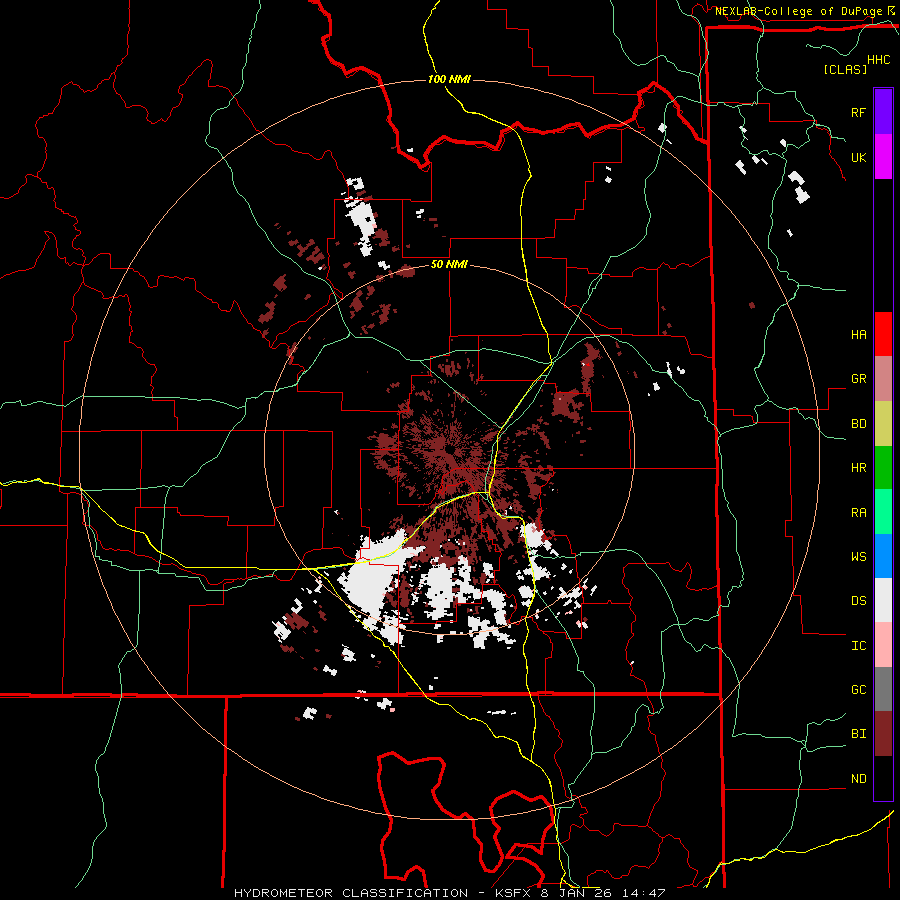Click the ND legend label

[x=858, y=779]
